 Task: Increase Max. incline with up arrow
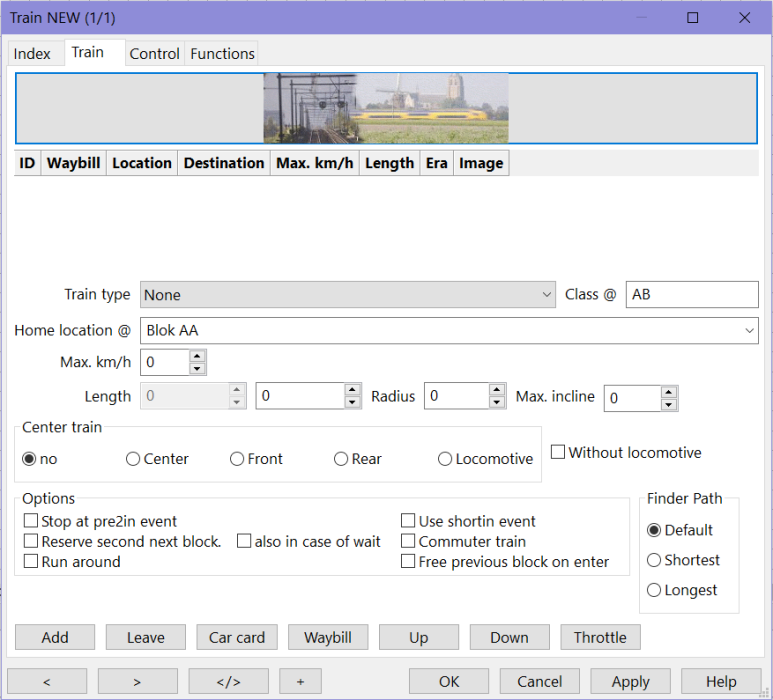(x=669, y=392)
